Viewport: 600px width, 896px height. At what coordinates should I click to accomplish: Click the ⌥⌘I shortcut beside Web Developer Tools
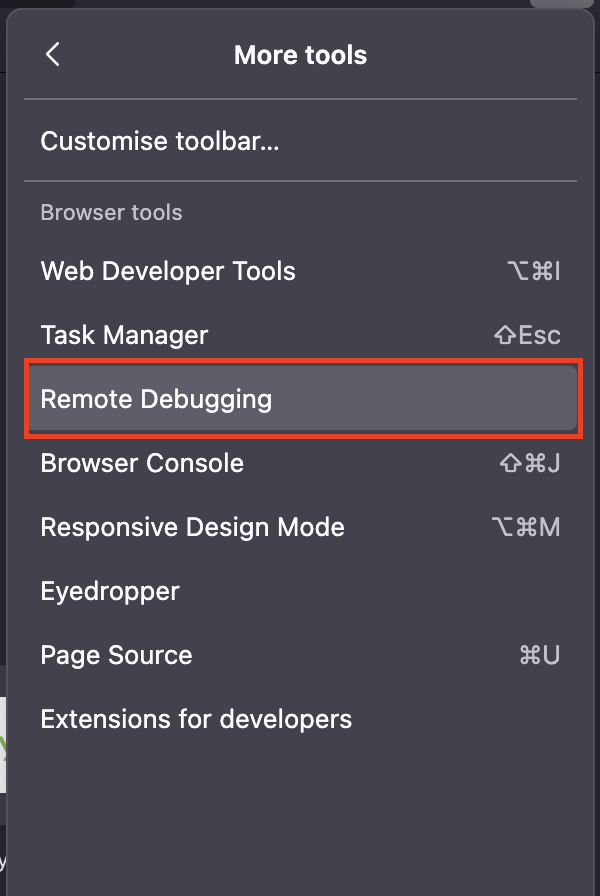pos(533,271)
